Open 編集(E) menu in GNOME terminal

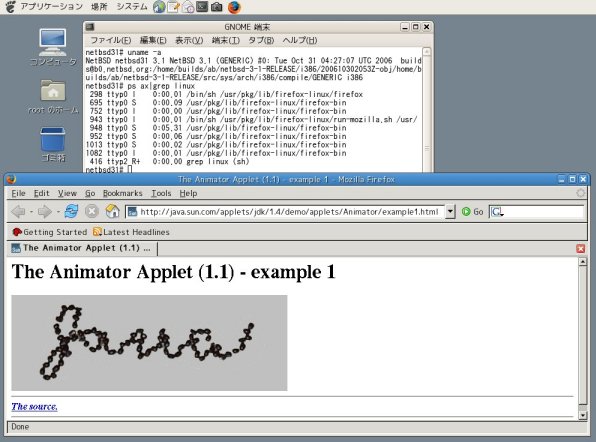(x=153, y=40)
